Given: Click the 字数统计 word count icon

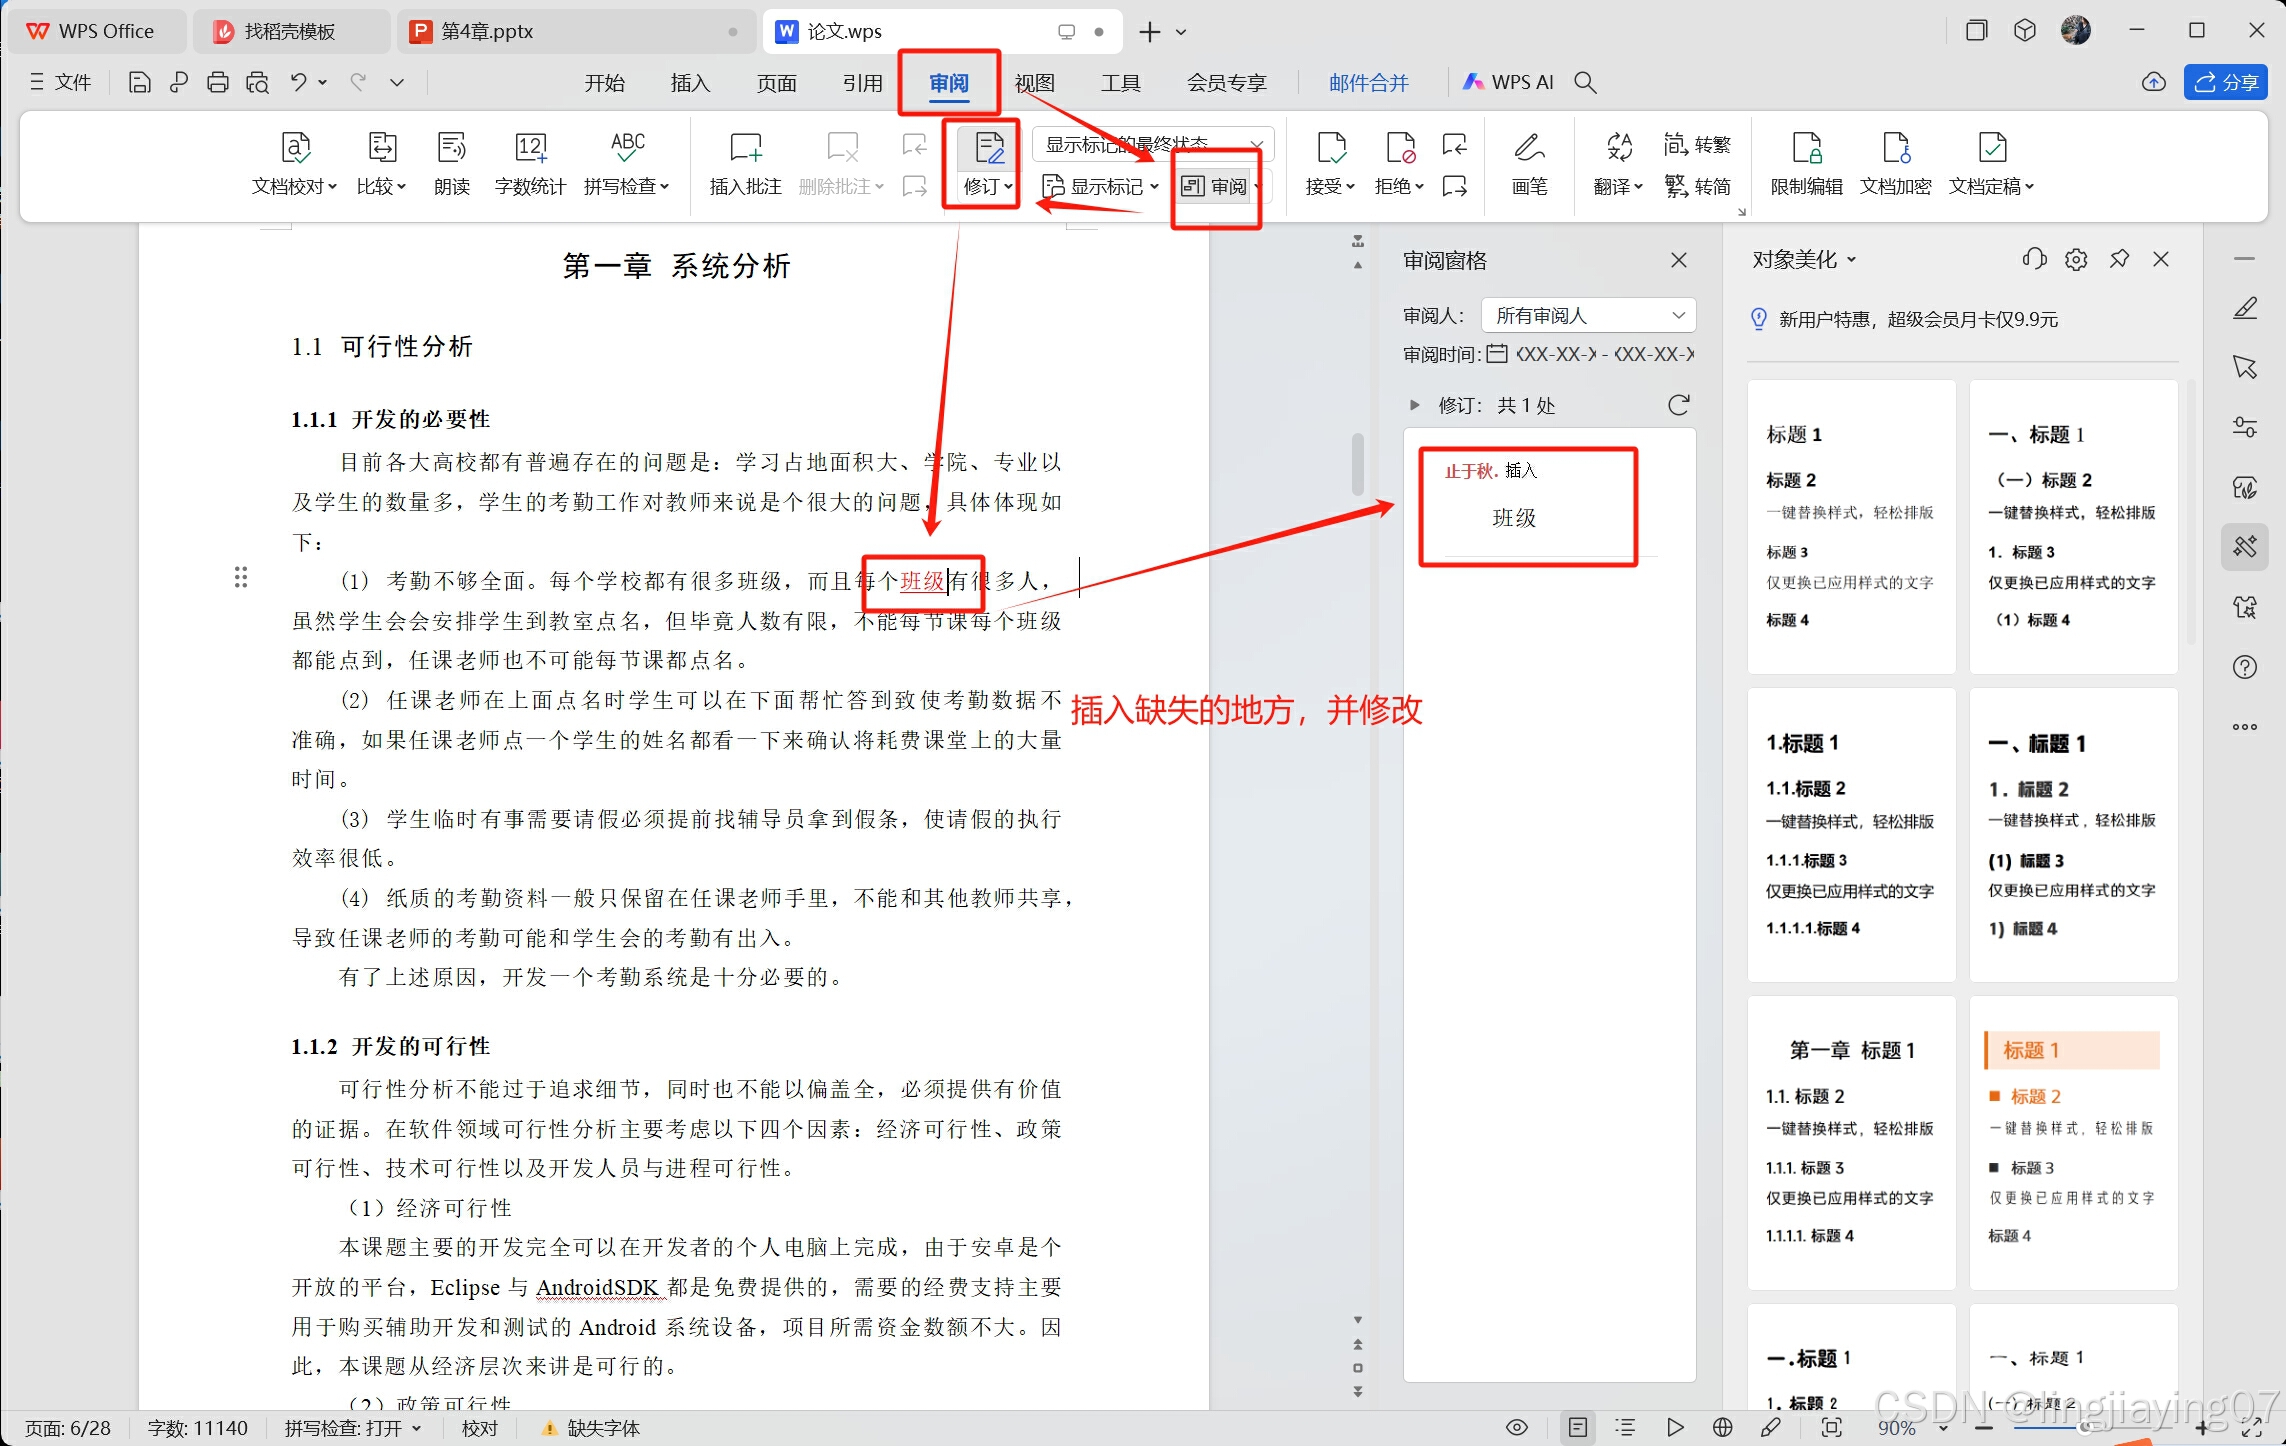Looking at the screenshot, I should (x=530, y=148).
